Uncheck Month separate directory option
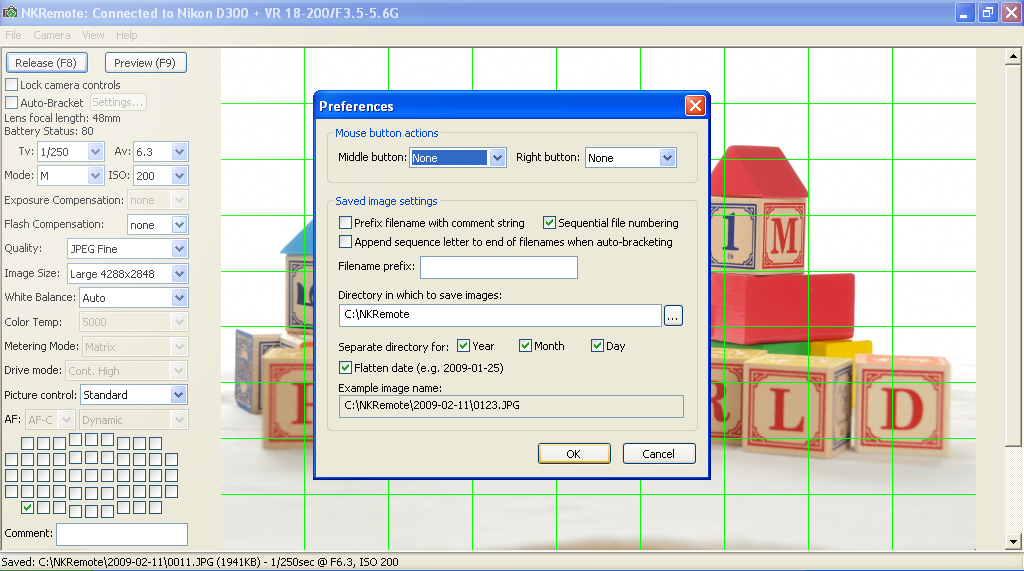The image size is (1024, 571). click(525, 346)
